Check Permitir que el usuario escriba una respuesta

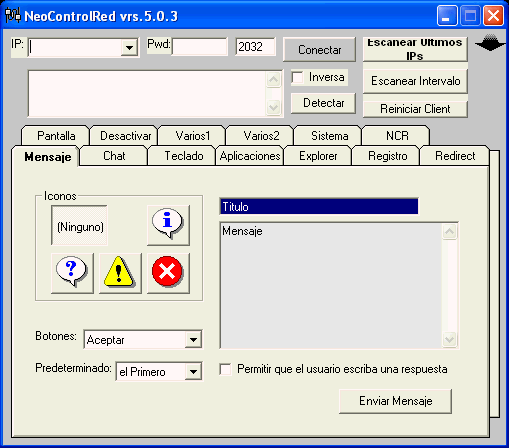pyautogui.click(x=226, y=369)
